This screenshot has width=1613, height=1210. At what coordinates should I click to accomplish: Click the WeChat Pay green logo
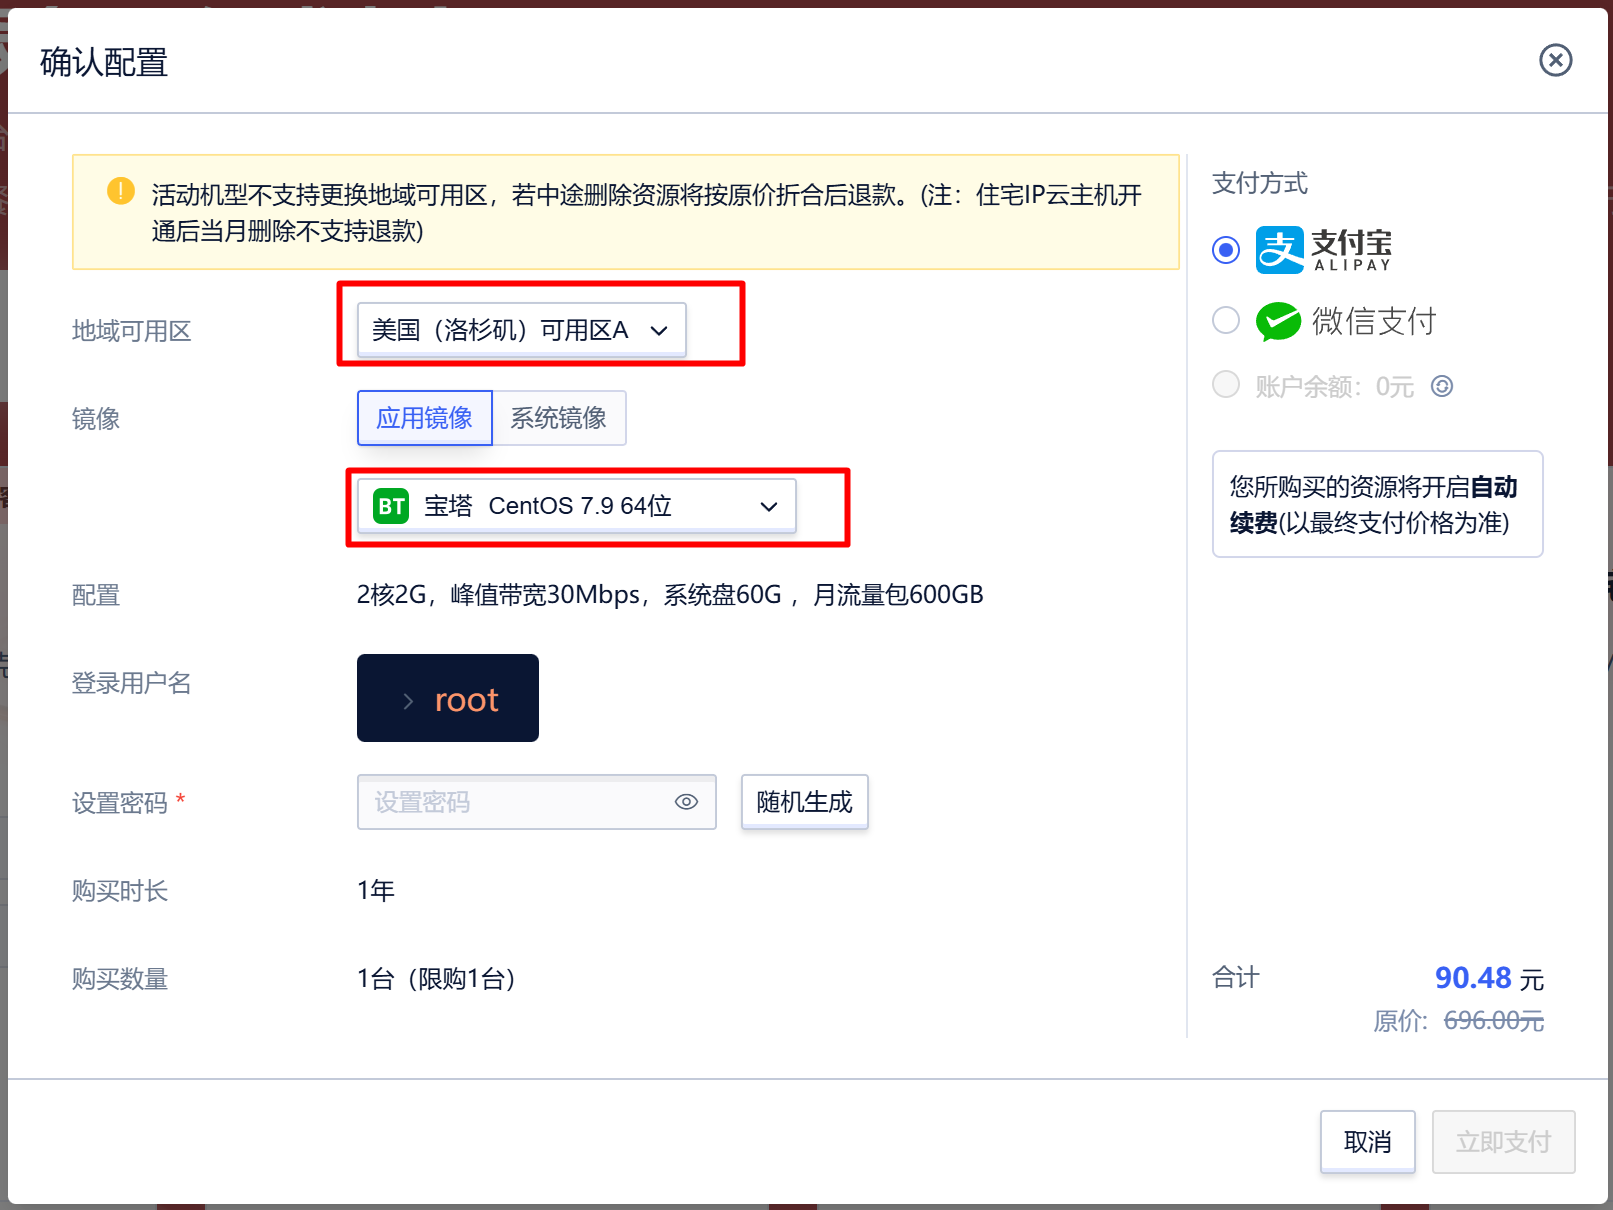tap(1277, 321)
